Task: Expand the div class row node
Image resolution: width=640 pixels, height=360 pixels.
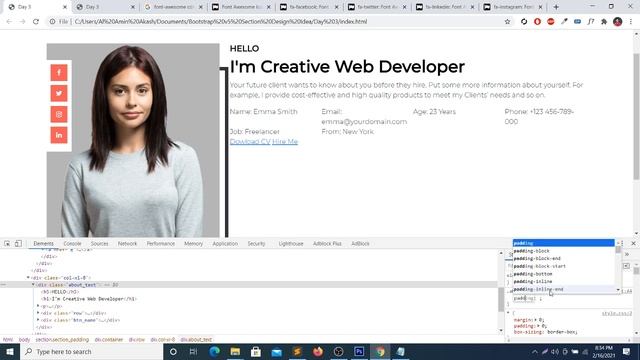Action: pyautogui.click(x=38, y=313)
